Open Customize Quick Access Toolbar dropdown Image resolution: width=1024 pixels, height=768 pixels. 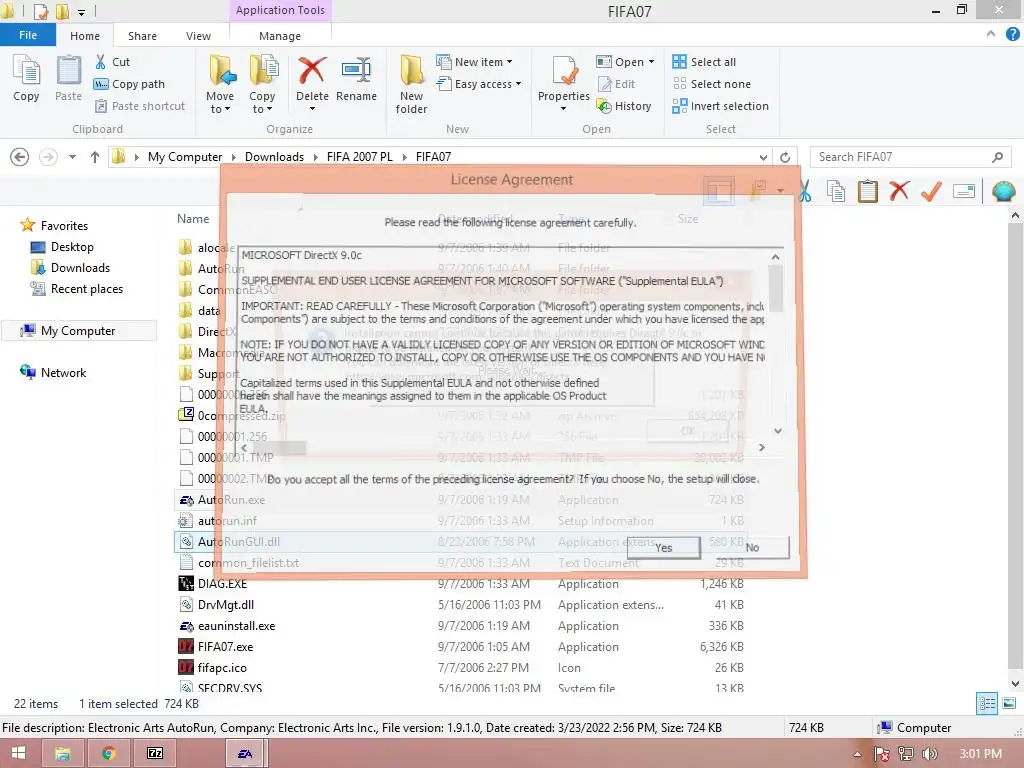(x=81, y=12)
